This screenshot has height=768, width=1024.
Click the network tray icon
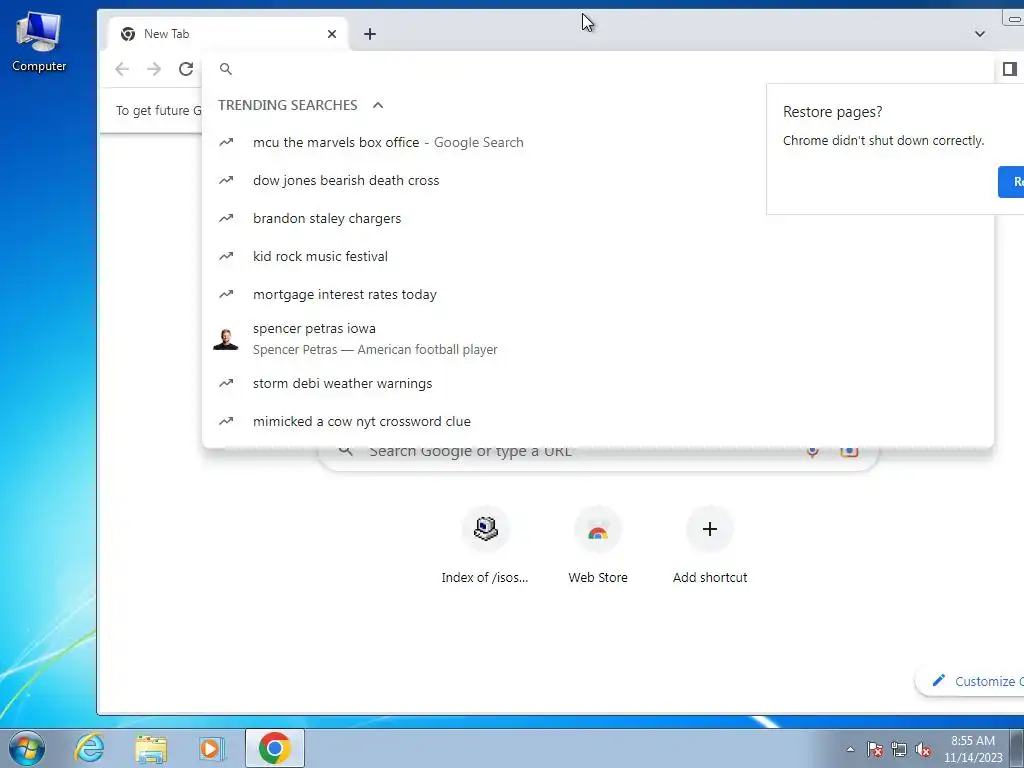(x=899, y=749)
